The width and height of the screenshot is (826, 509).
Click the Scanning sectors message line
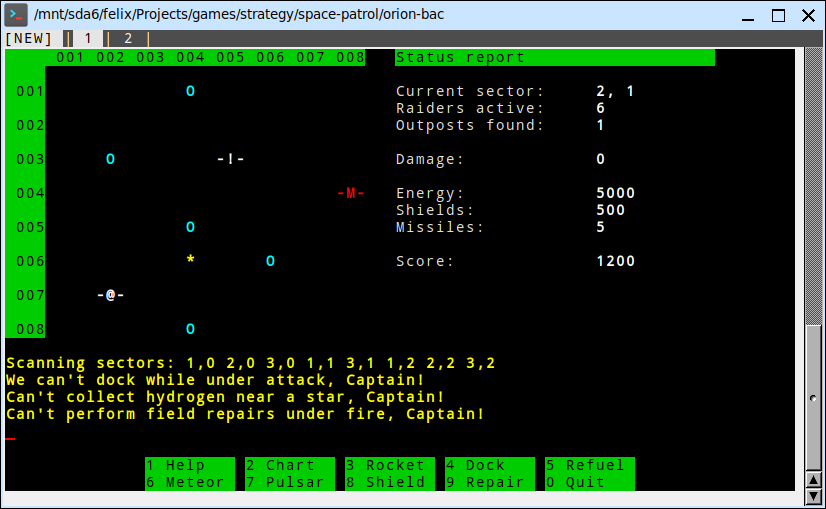pyautogui.click(x=251, y=363)
